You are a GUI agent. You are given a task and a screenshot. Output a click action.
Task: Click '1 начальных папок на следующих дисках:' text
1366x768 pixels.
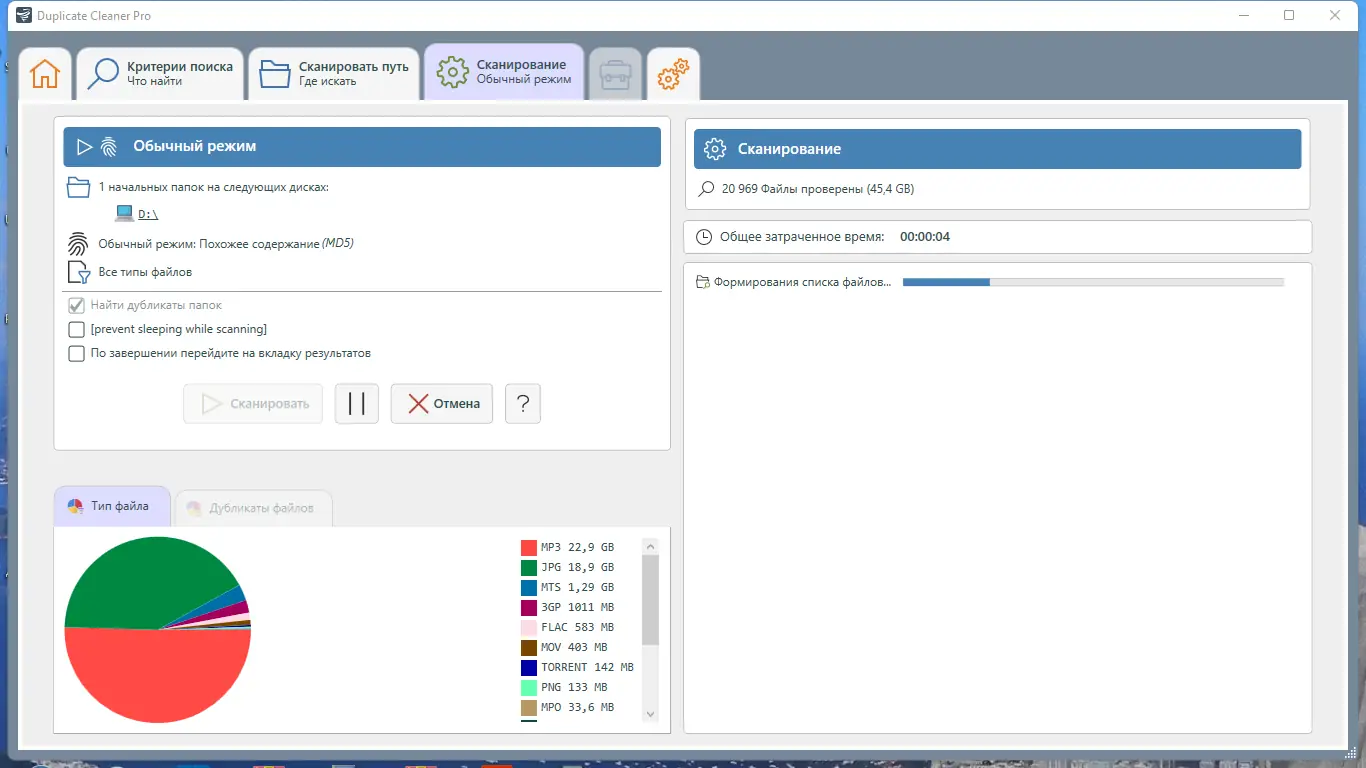pos(214,187)
